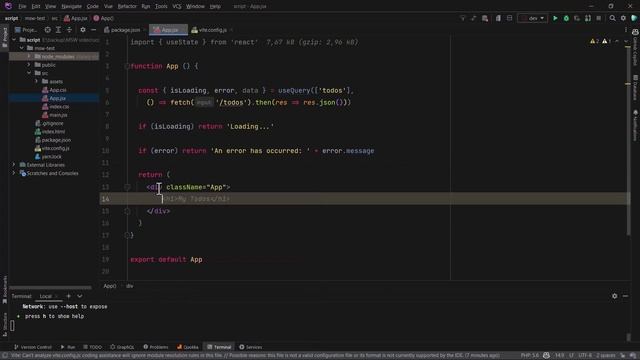The width and height of the screenshot is (640, 360).
Task: Click the App.jsx breadcrumb in navigation bar
Action: [76, 18]
